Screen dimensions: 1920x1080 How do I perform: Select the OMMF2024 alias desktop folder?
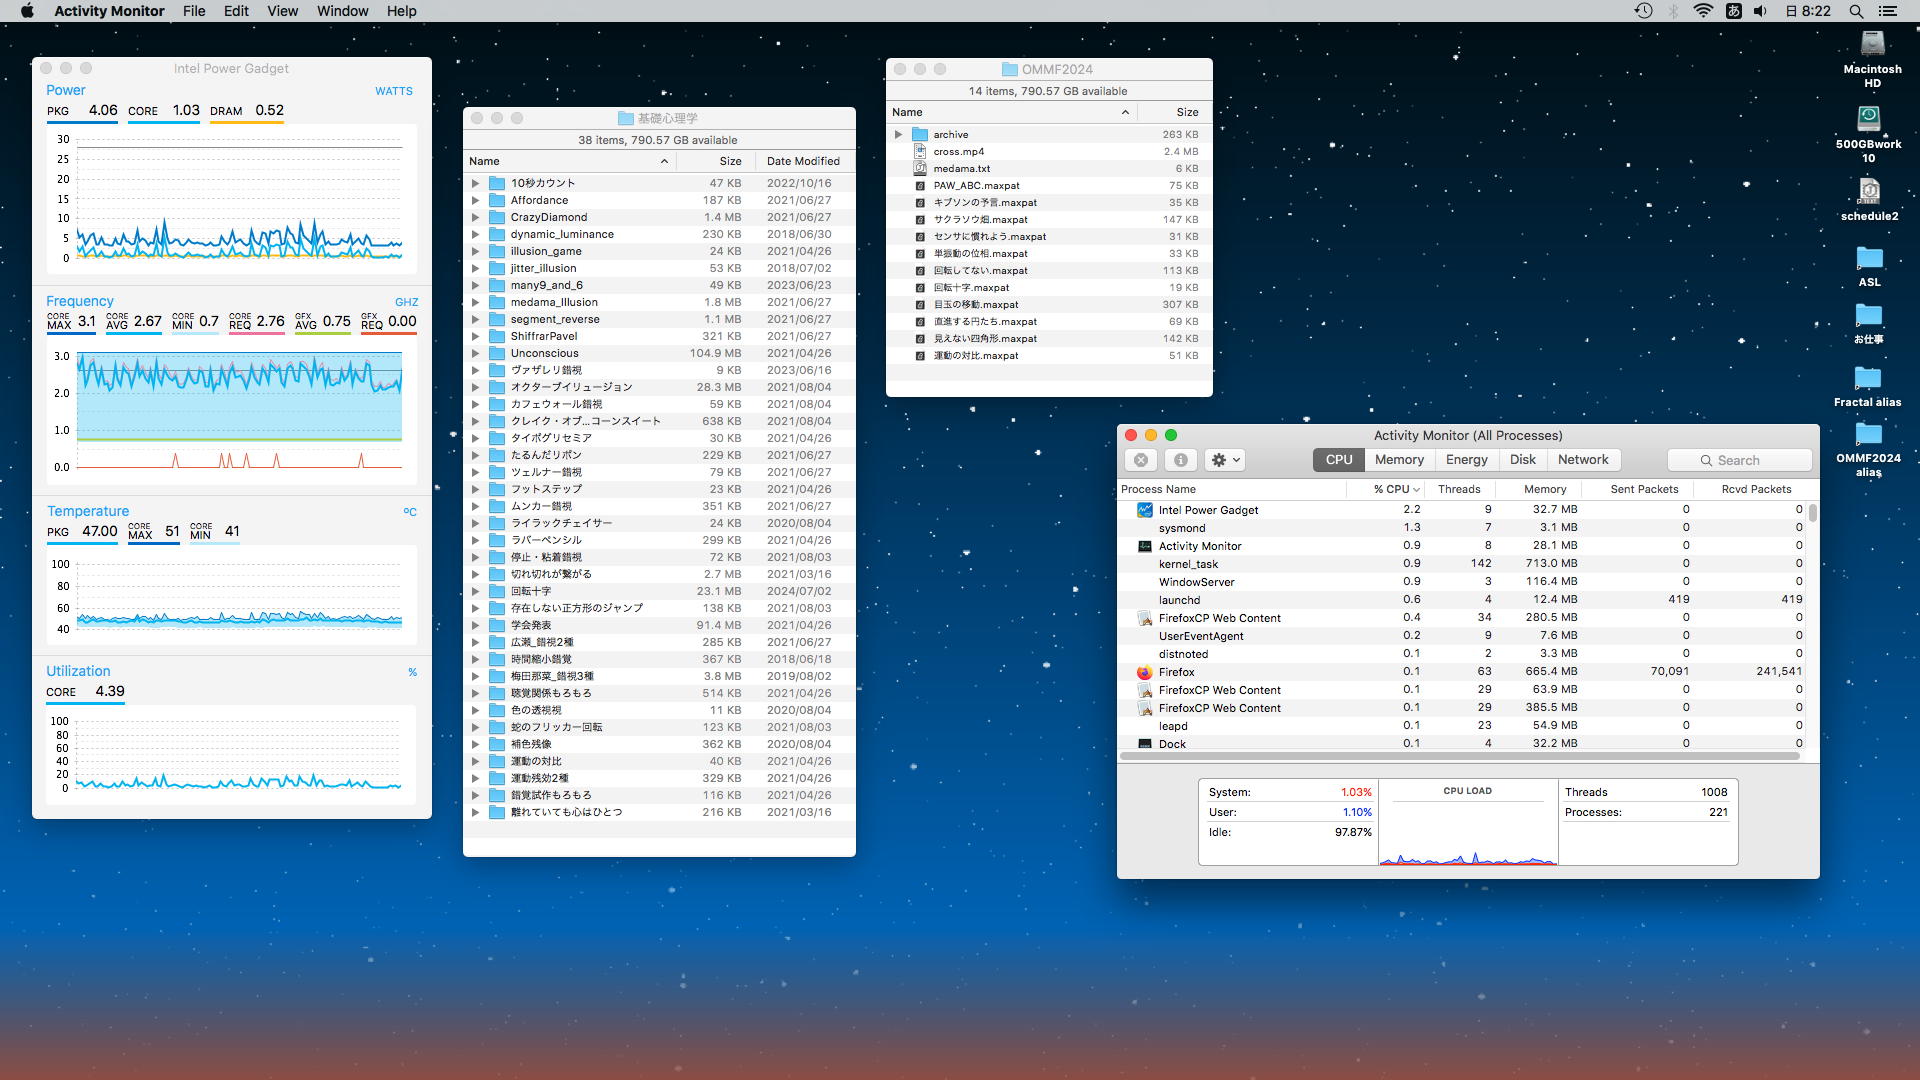pos(1868,435)
